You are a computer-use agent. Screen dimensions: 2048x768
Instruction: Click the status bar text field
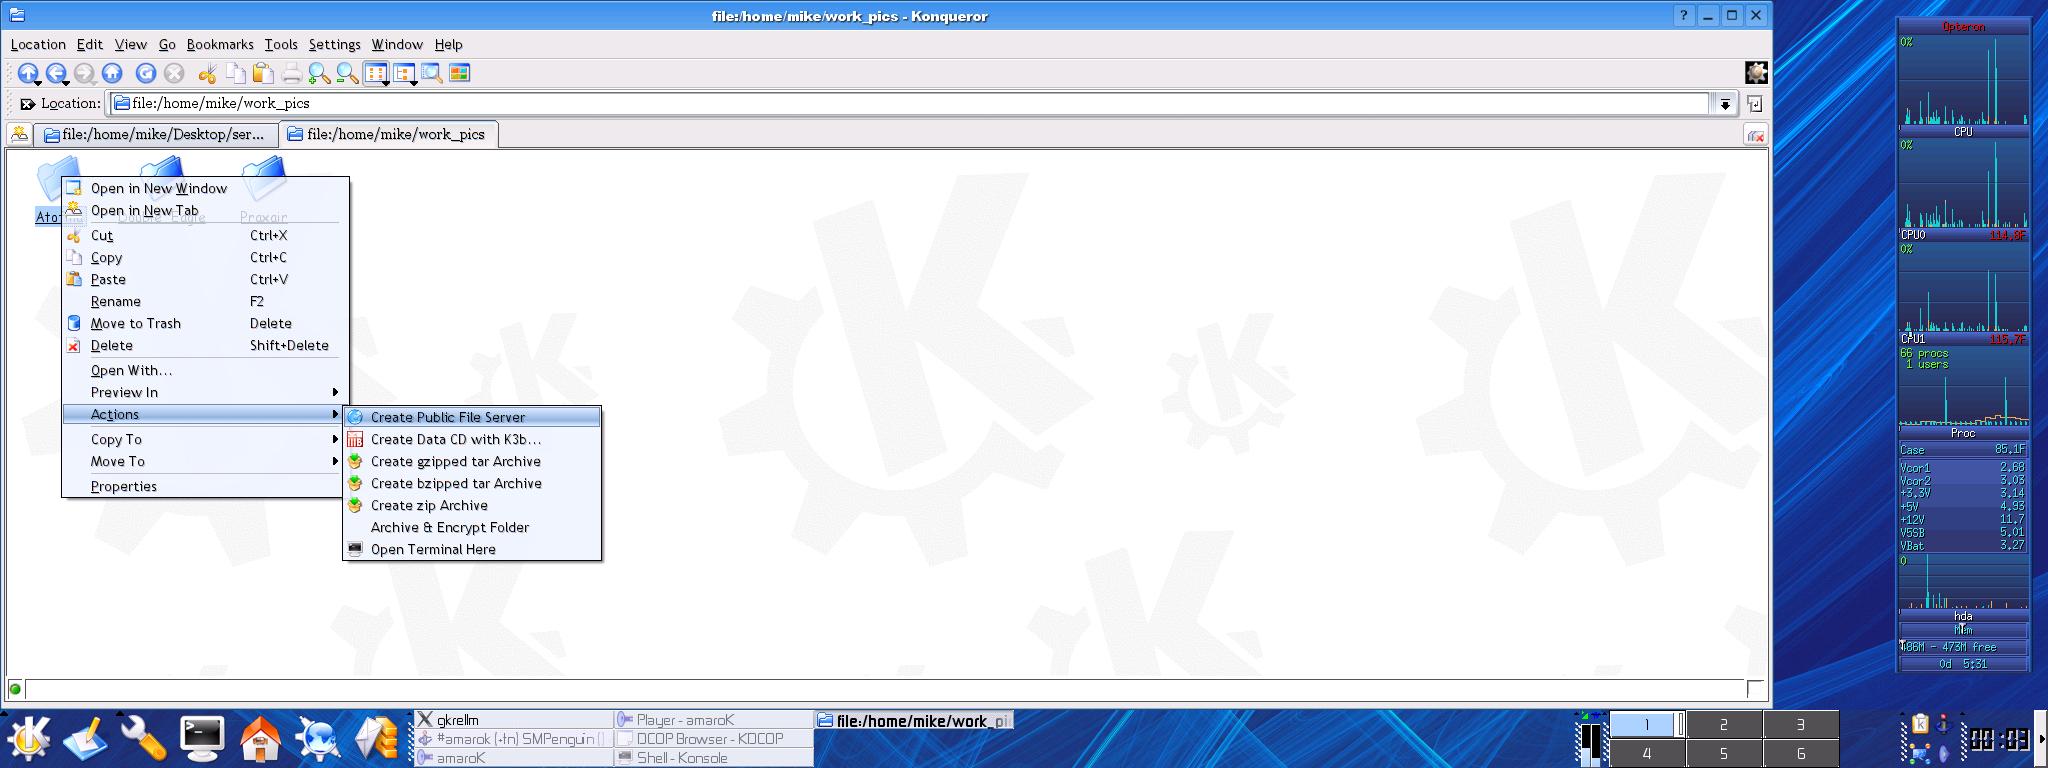[x=885, y=689]
